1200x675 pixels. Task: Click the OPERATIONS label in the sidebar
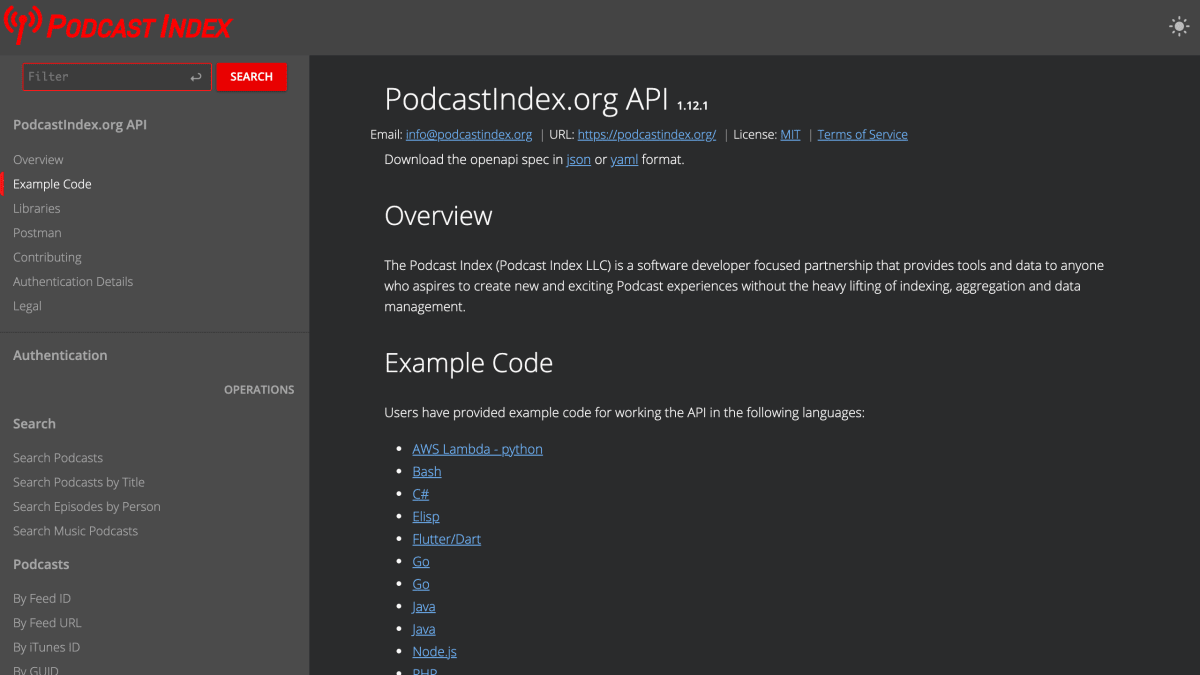[x=259, y=390]
